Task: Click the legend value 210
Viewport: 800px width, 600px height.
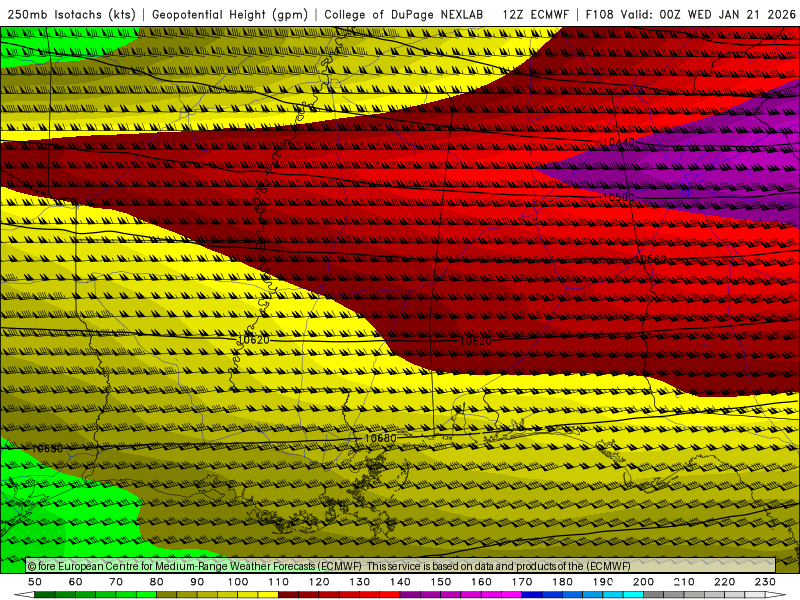Action: pos(684,582)
